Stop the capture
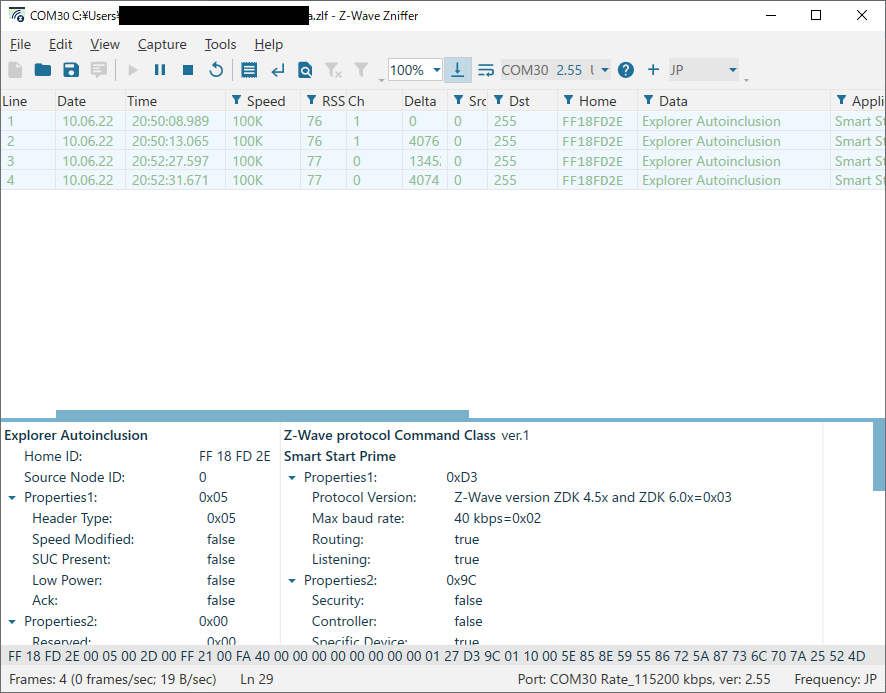Screen dimensions: 886x693 coord(188,70)
